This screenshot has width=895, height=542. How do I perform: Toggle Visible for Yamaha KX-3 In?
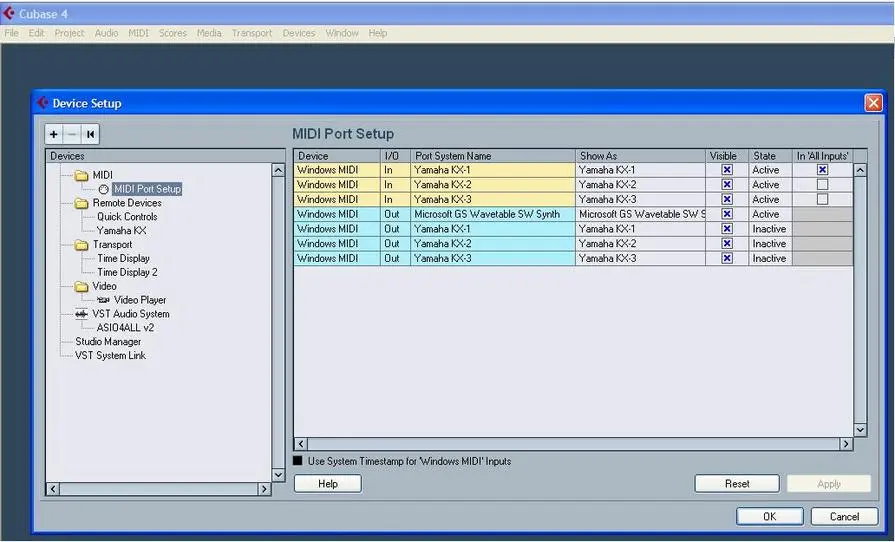click(x=727, y=200)
